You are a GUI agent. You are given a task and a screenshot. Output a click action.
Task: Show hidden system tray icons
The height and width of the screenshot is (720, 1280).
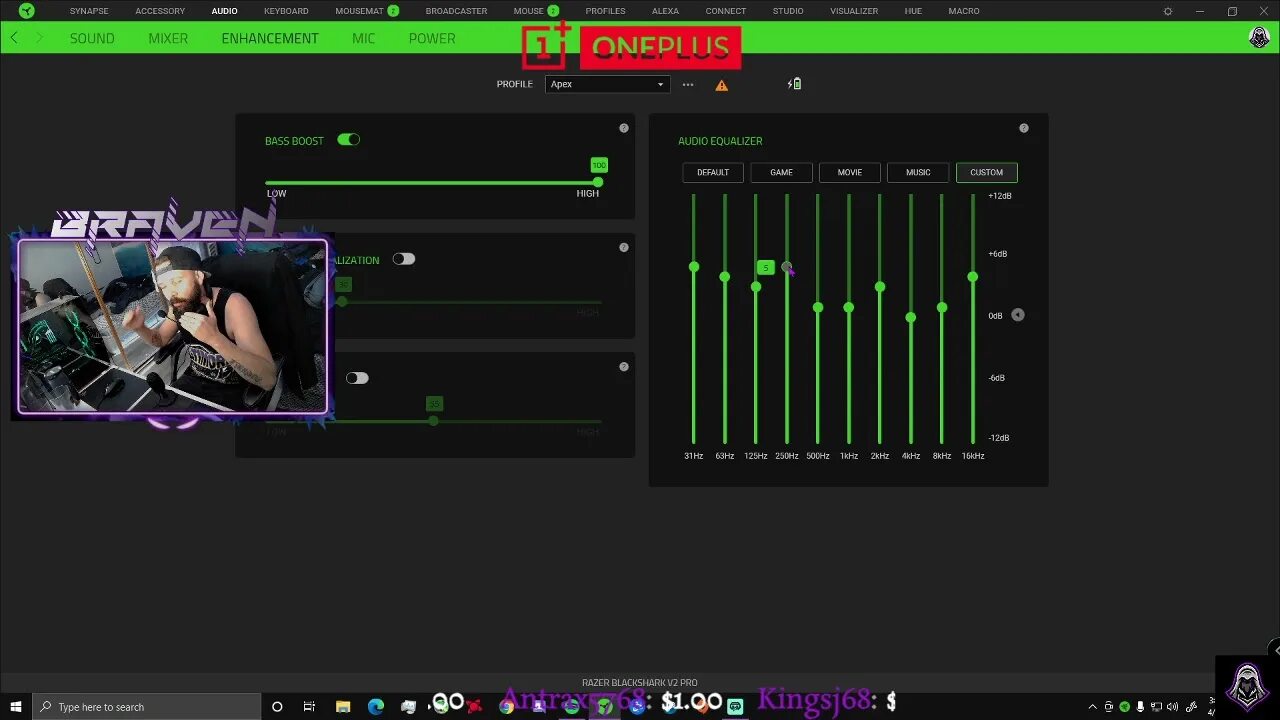point(1093,707)
